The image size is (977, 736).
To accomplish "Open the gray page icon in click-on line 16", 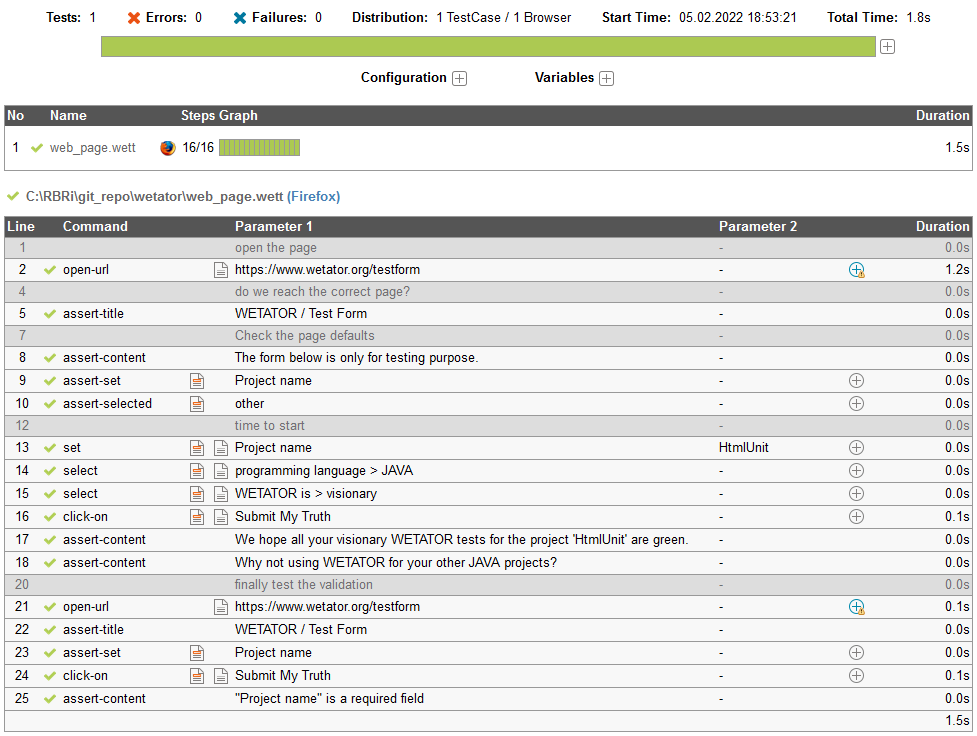I will [x=221, y=517].
